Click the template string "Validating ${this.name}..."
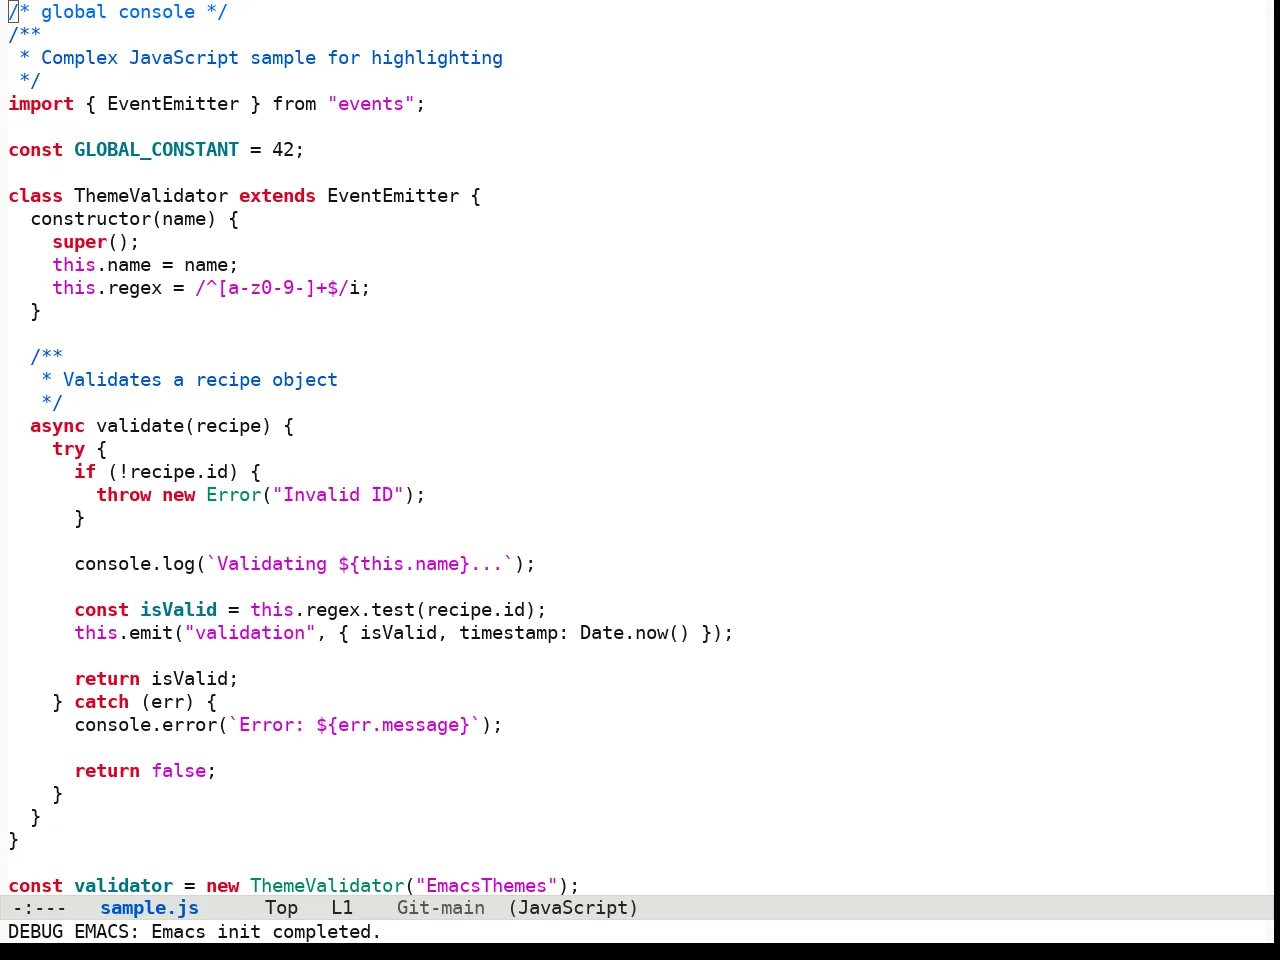Screen dimensions: 1280x960 pos(360,564)
